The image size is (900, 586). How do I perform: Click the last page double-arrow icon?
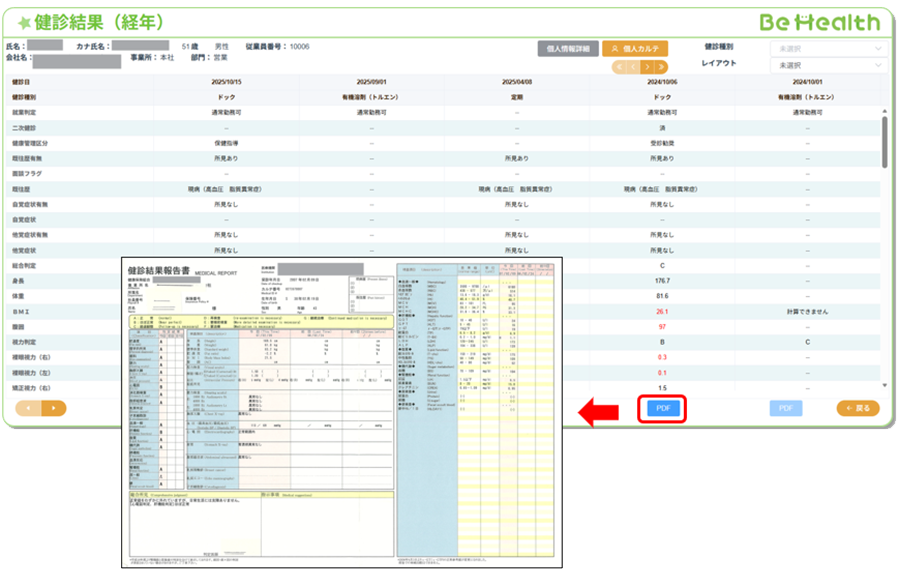(661, 67)
